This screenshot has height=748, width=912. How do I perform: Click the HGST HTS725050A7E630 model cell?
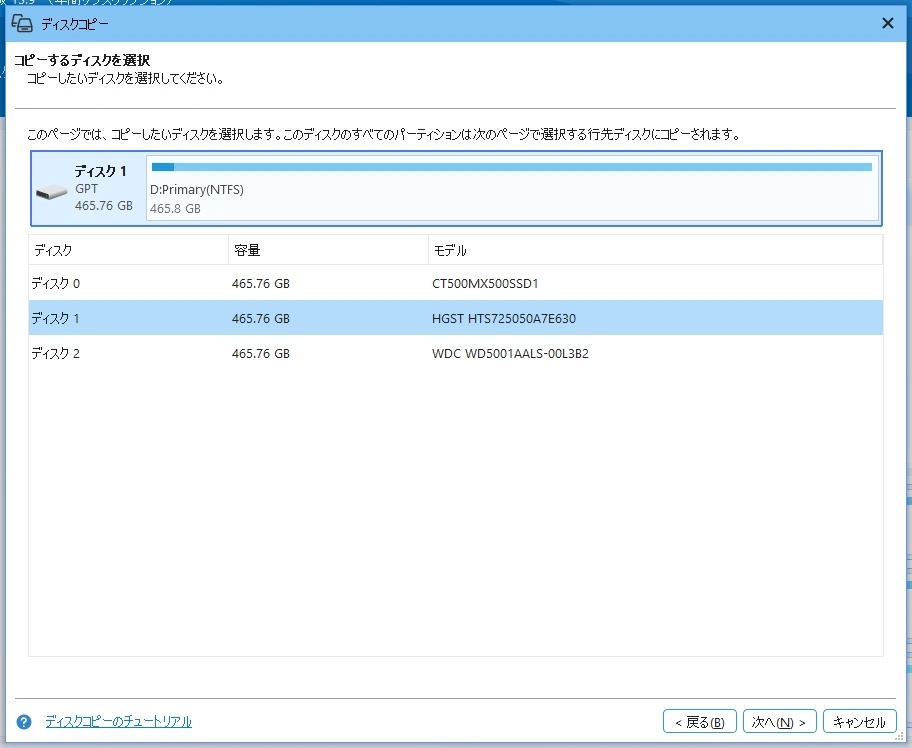point(504,318)
